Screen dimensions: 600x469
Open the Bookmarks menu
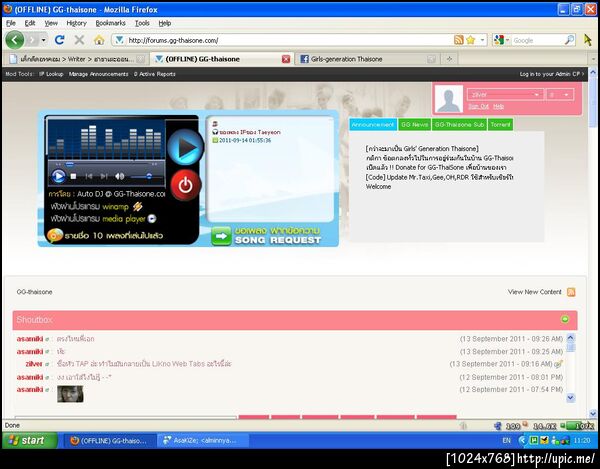[110, 23]
